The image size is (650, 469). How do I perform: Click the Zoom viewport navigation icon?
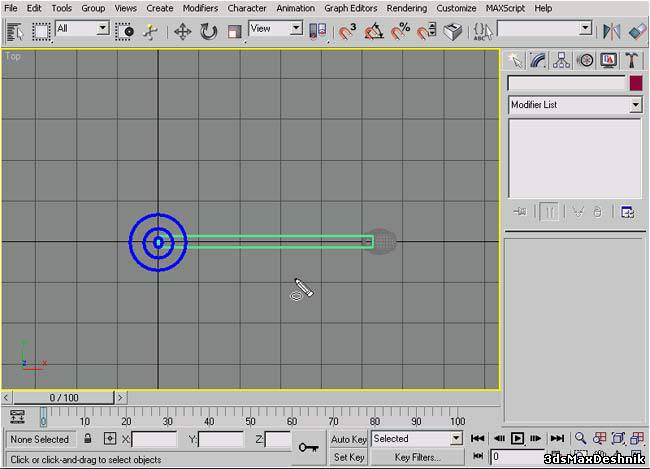click(580, 438)
